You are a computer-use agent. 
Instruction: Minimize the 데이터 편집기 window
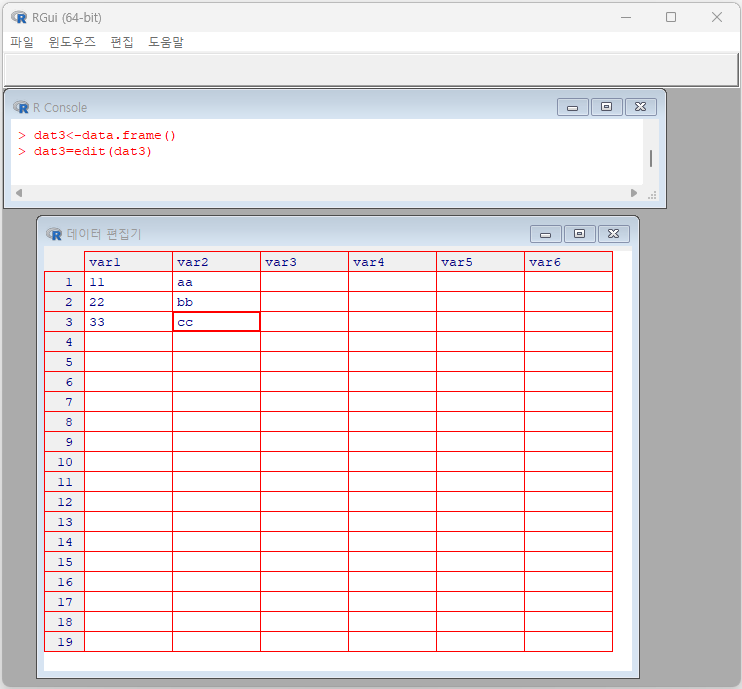point(546,234)
